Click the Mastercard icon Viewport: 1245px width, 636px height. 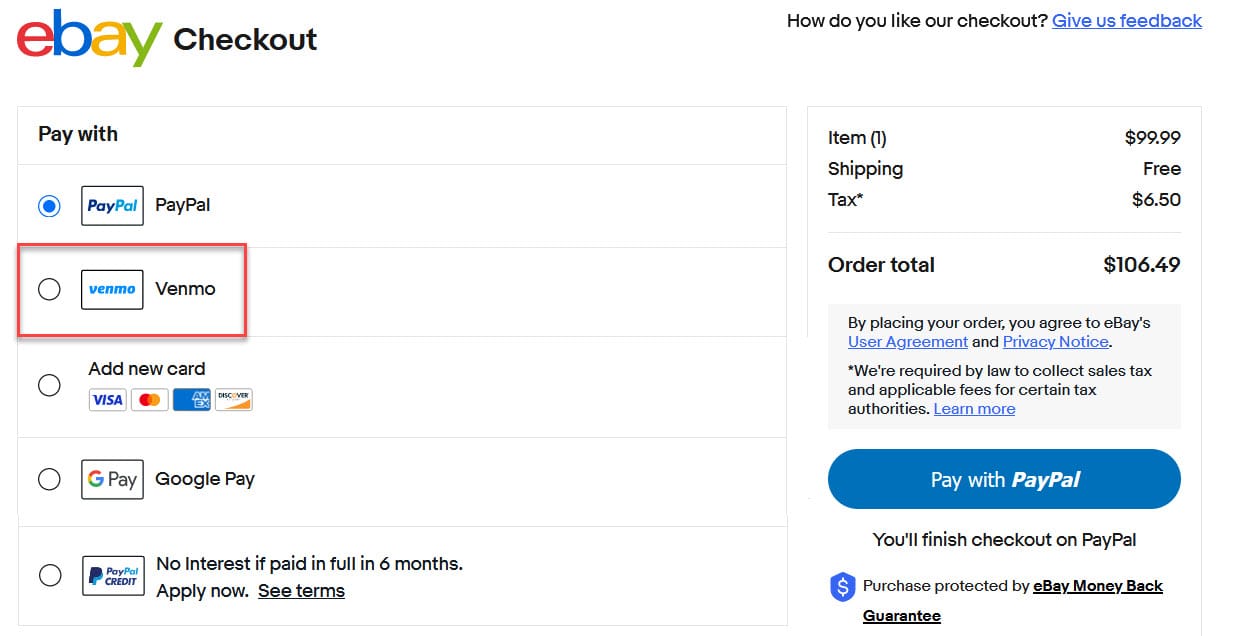(149, 400)
